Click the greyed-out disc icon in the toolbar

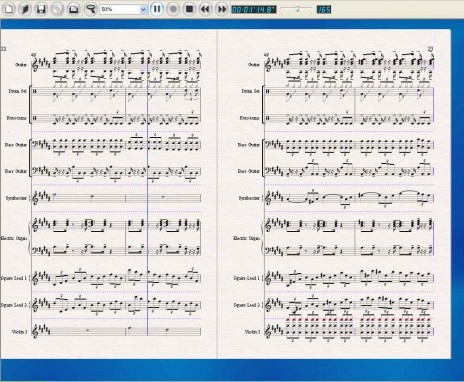click(x=57, y=9)
